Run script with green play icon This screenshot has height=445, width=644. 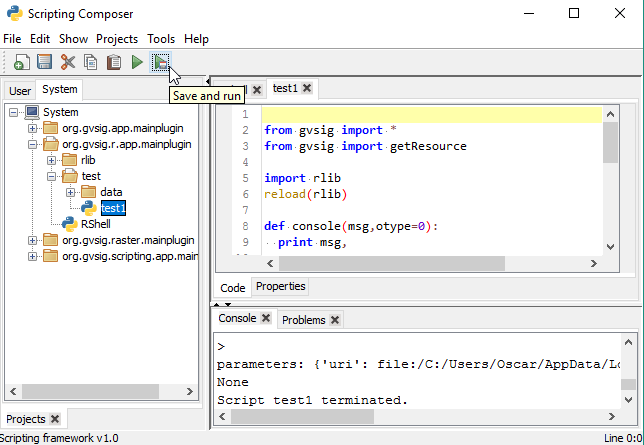[x=137, y=62]
